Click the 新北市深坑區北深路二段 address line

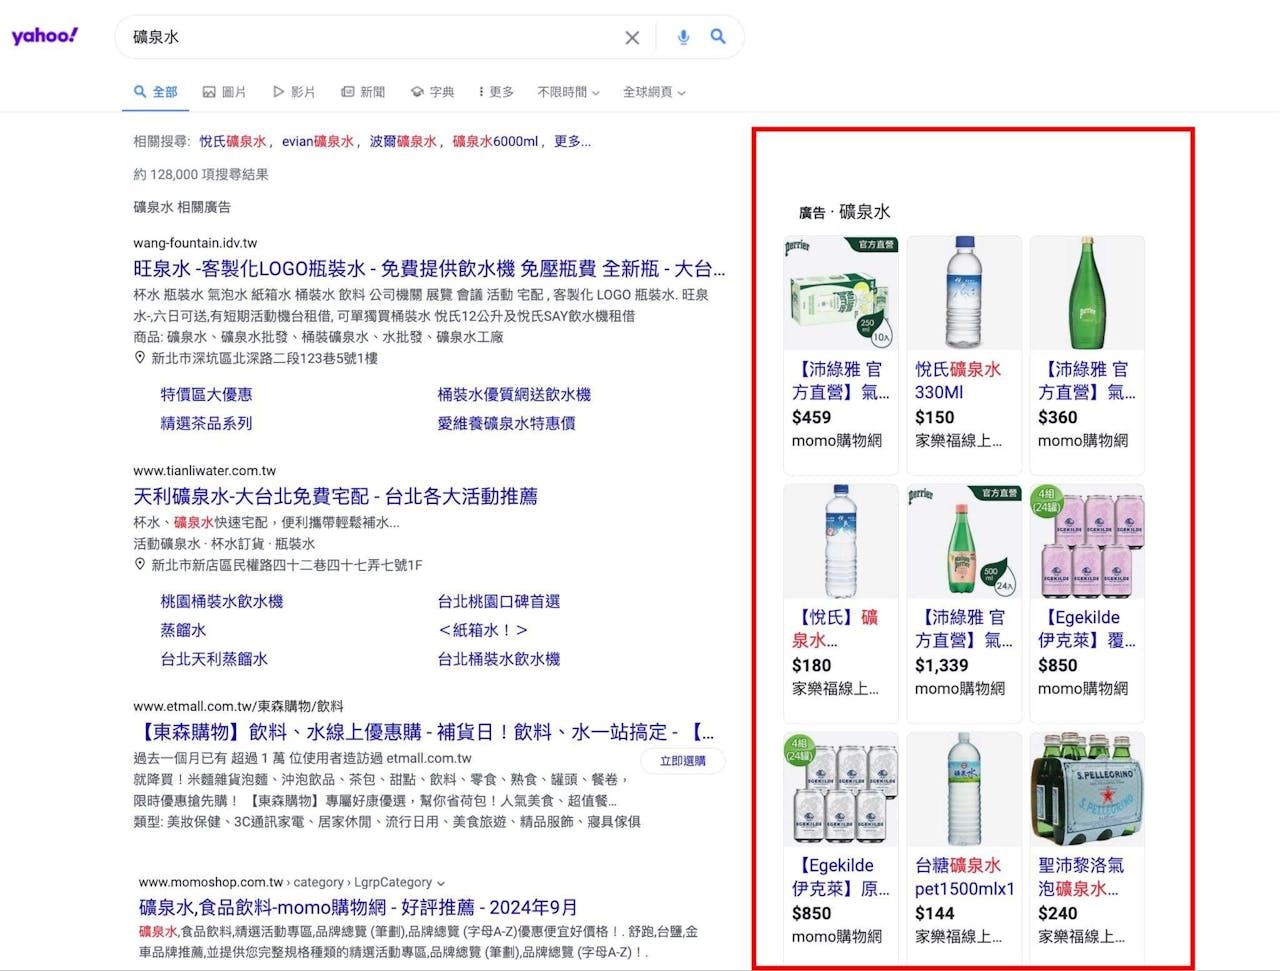(264, 359)
